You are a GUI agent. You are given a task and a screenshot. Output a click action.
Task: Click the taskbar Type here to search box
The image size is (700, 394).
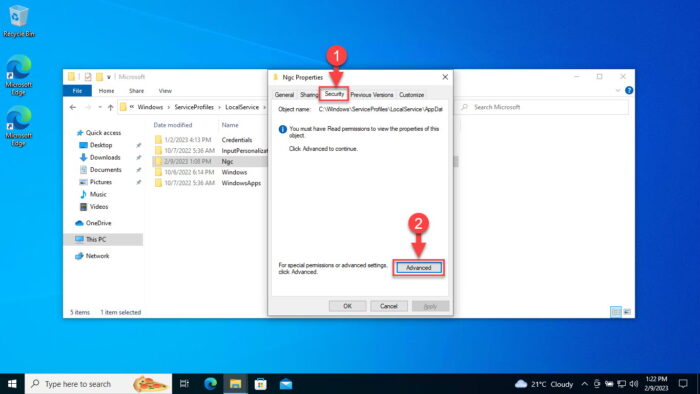(98, 384)
